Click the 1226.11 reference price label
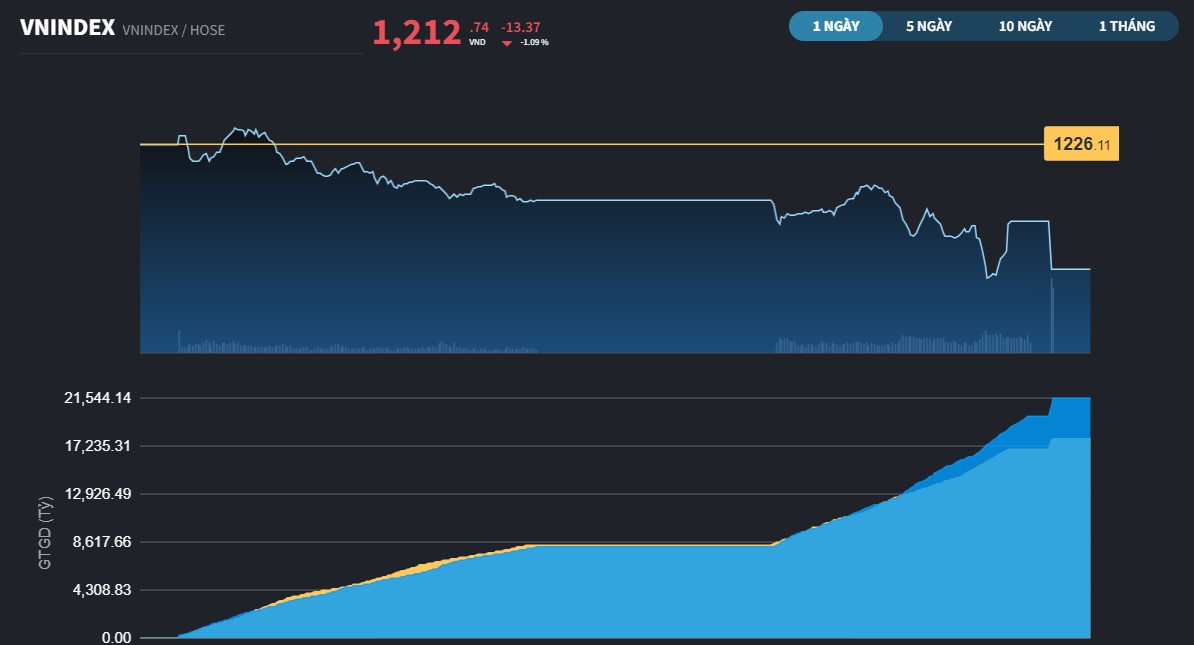The height and width of the screenshot is (645, 1194). tap(1081, 144)
